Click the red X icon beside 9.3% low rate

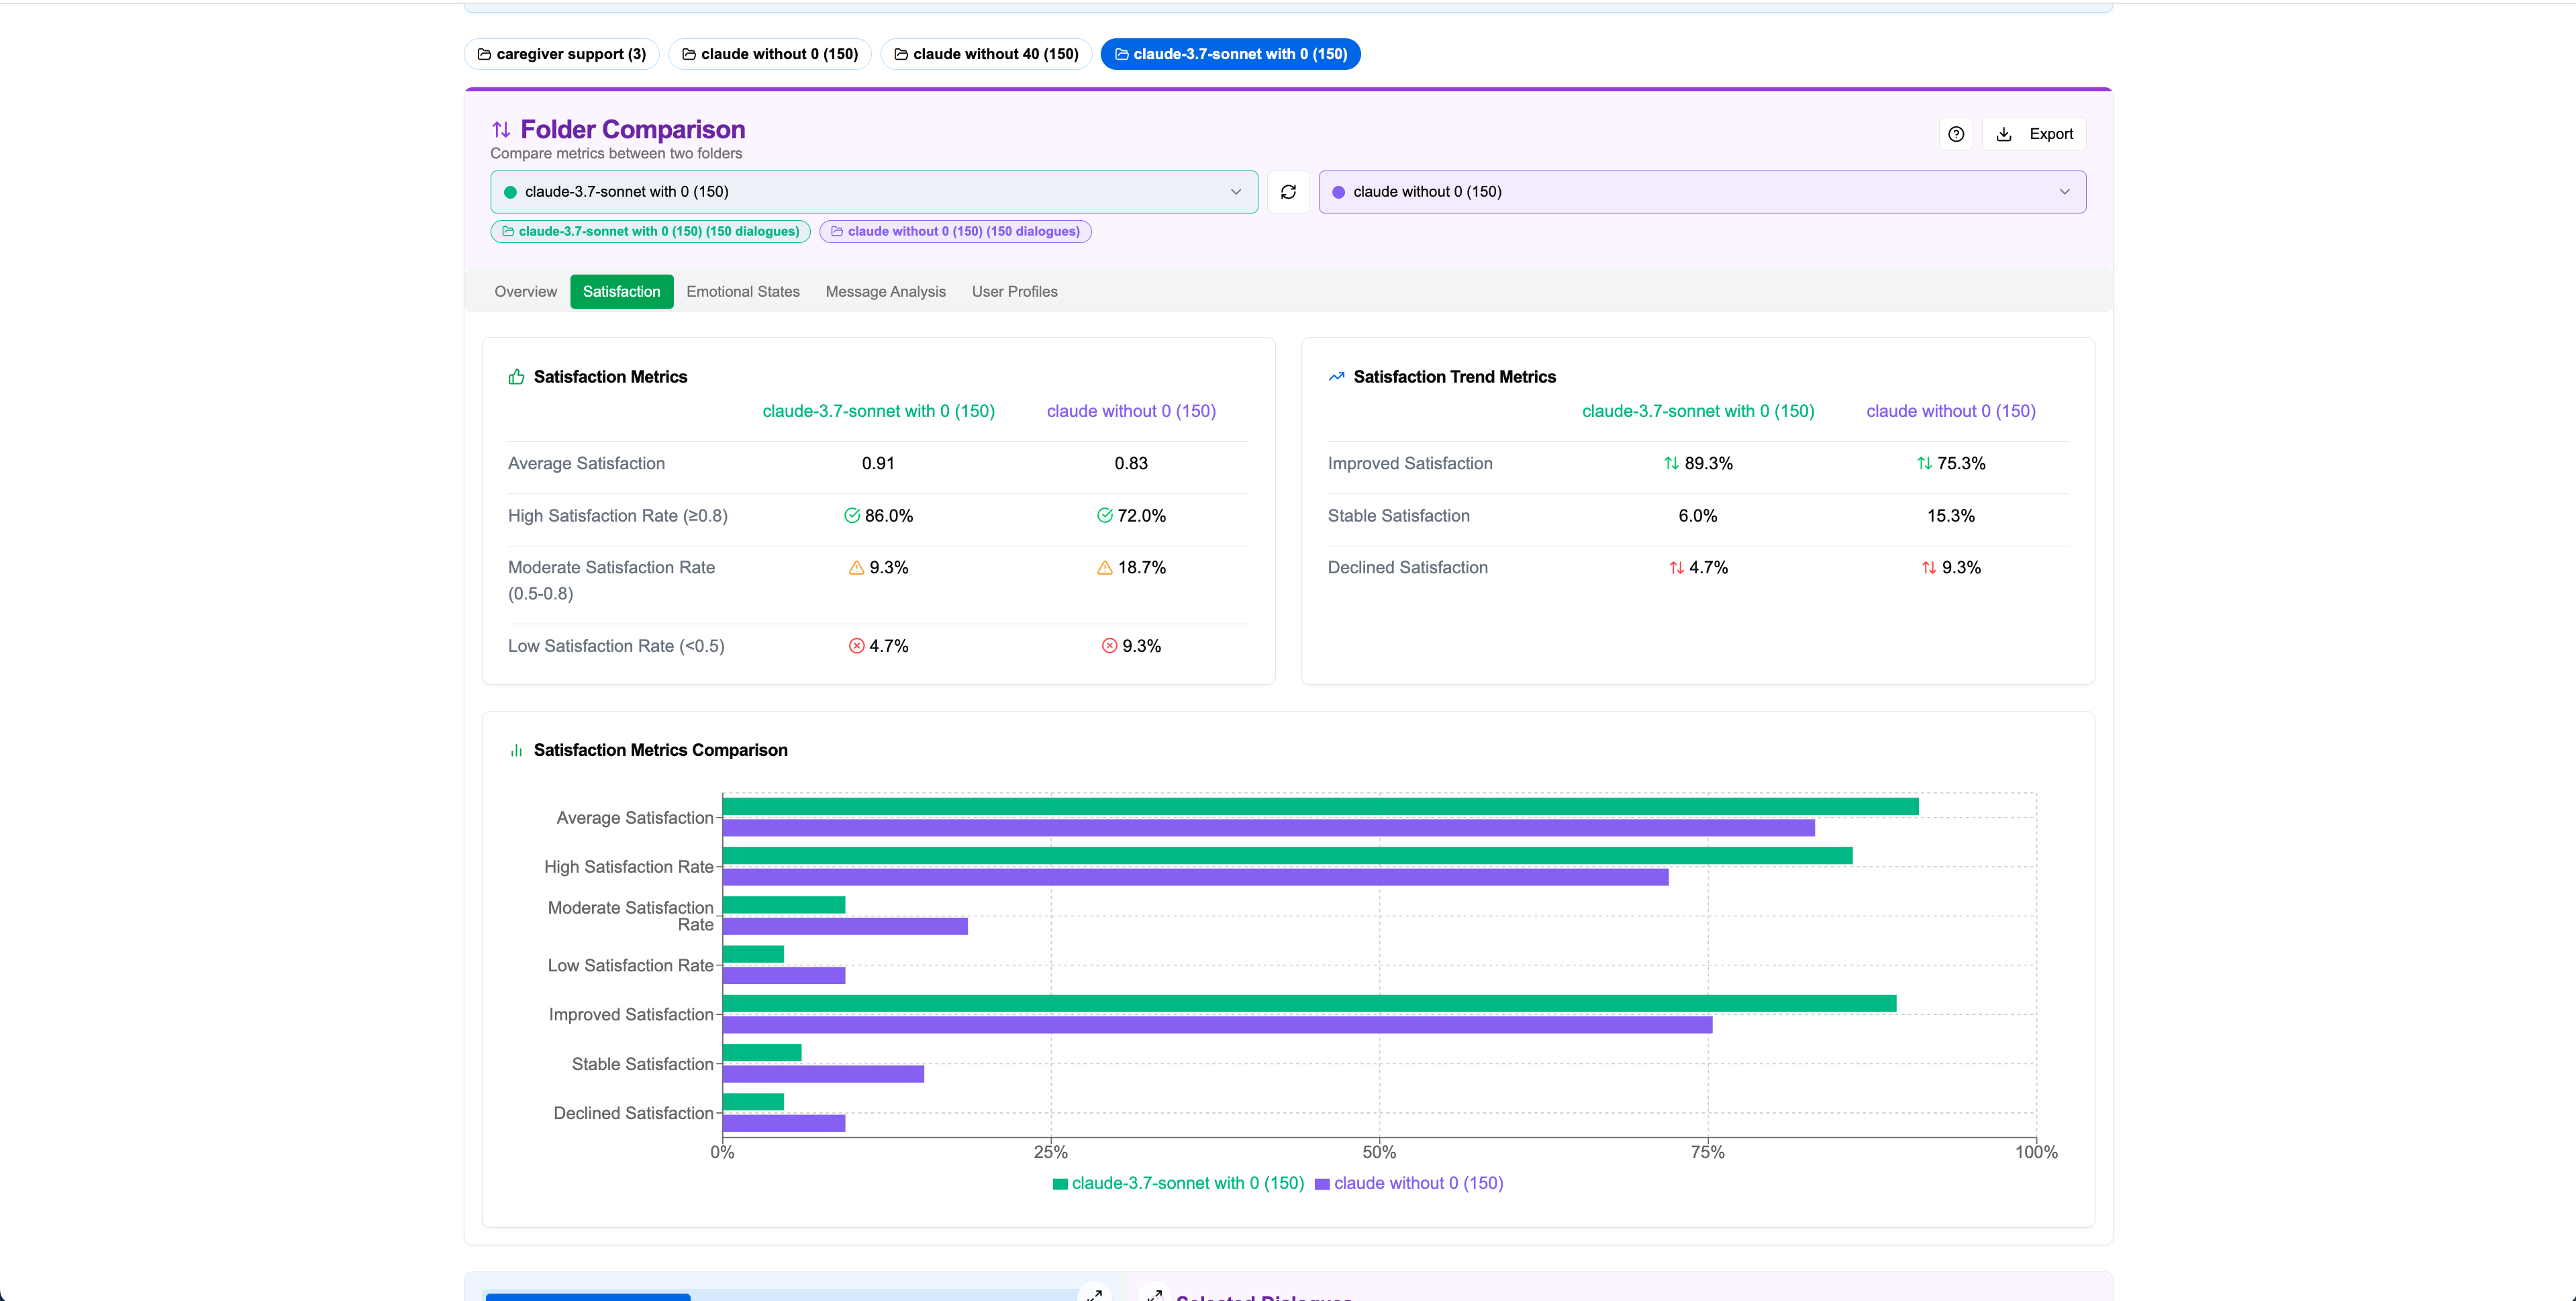[x=1109, y=646]
